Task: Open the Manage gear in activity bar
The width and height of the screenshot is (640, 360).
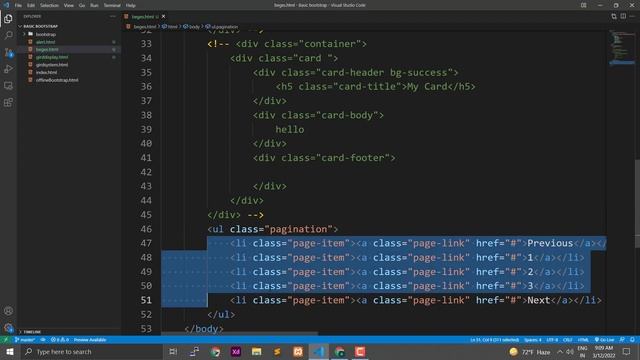Action: pos(8,327)
